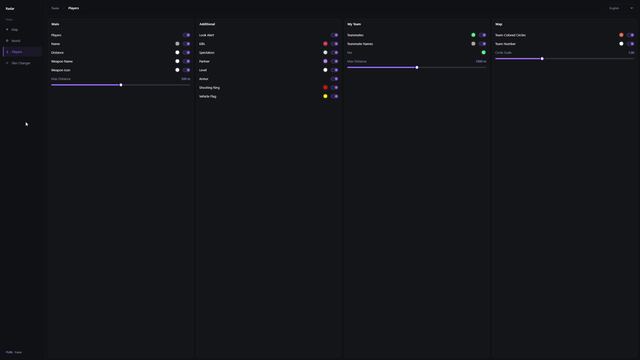Select the Players icon in the sidebar

point(7,52)
